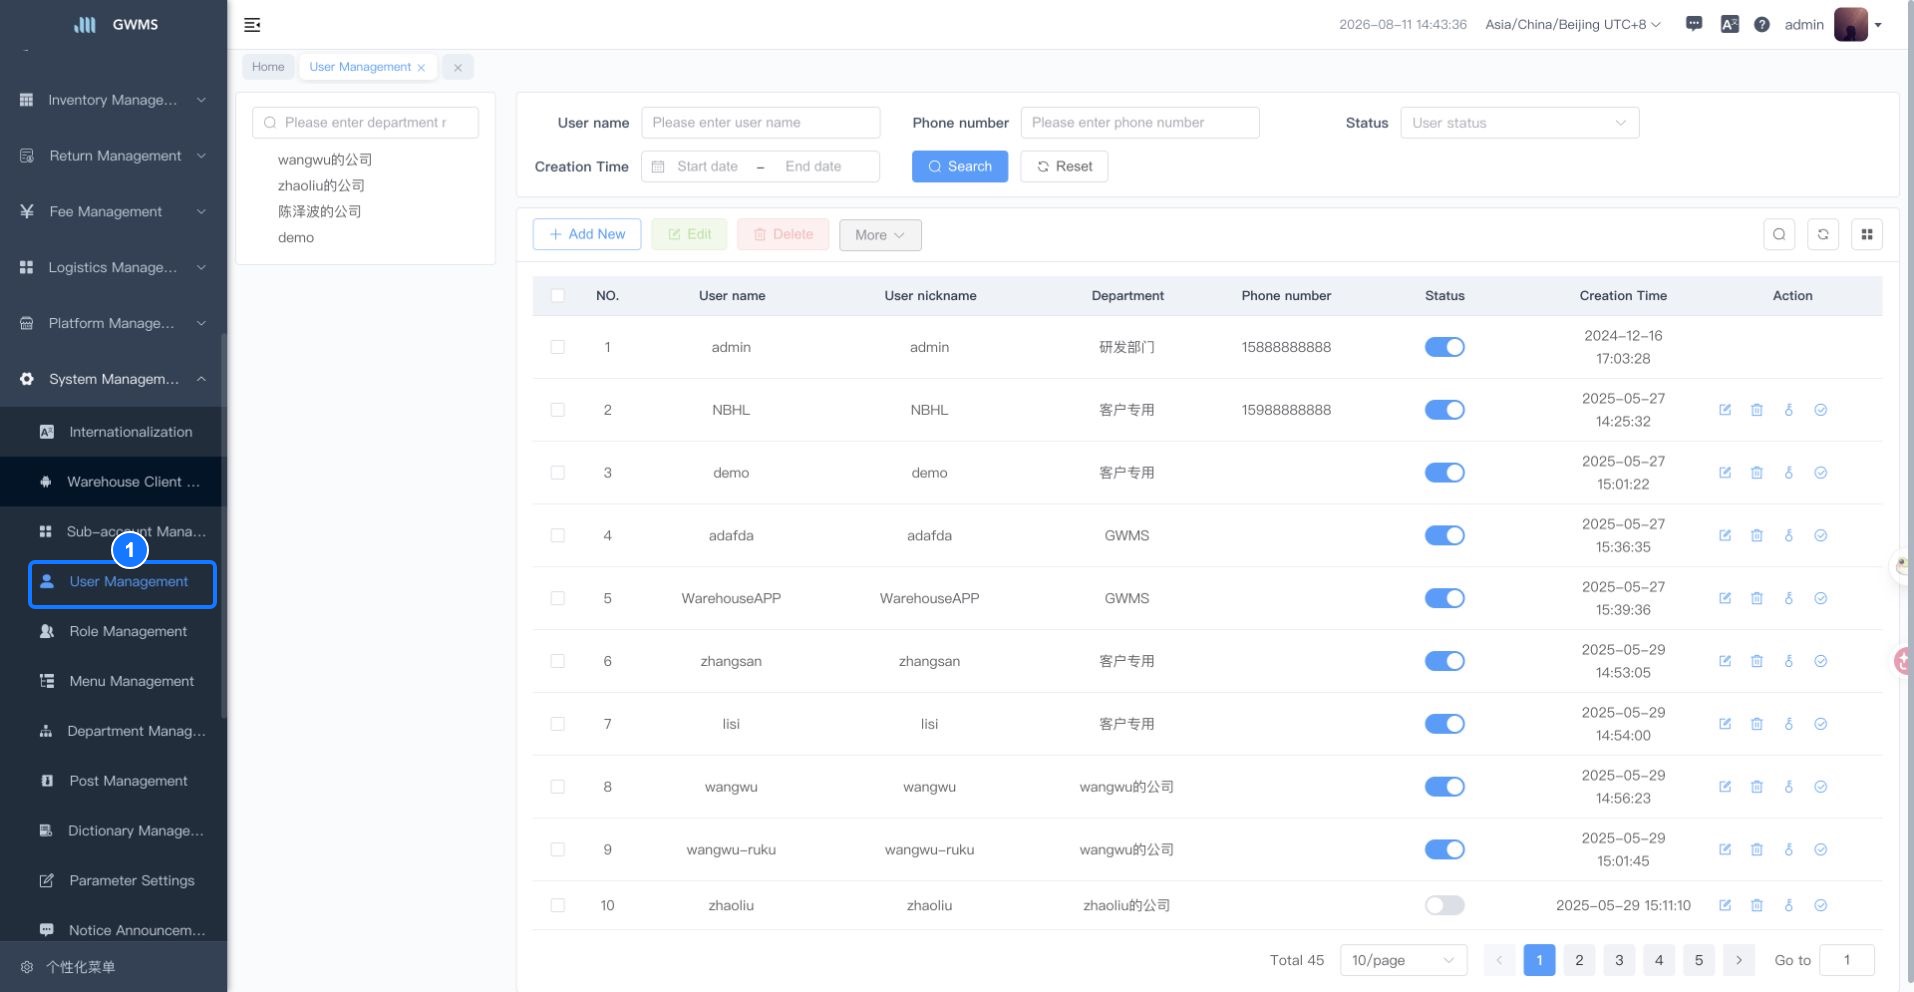Open Internationalization in the sidebar
Image resolution: width=1914 pixels, height=992 pixels.
tap(113, 432)
